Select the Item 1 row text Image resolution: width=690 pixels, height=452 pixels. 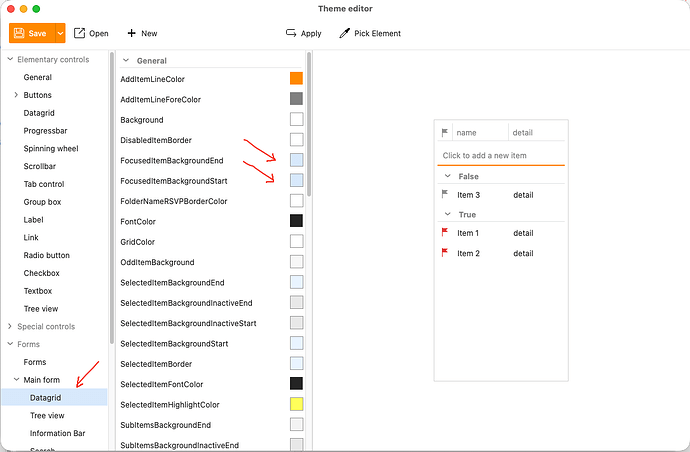468,233
